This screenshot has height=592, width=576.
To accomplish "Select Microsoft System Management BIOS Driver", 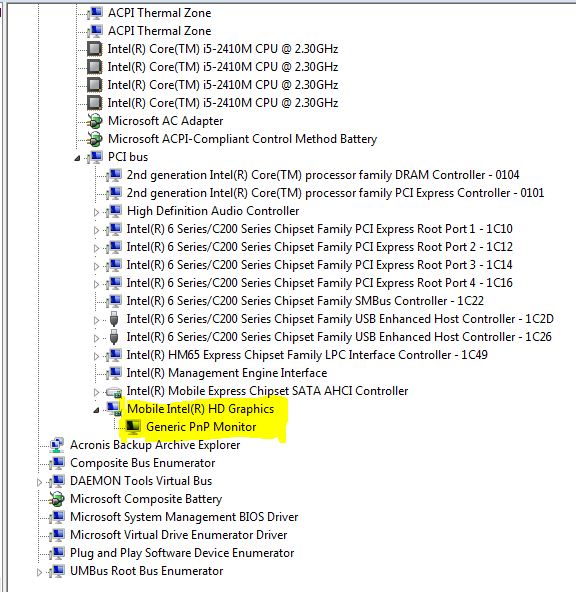I will (x=184, y=517).
